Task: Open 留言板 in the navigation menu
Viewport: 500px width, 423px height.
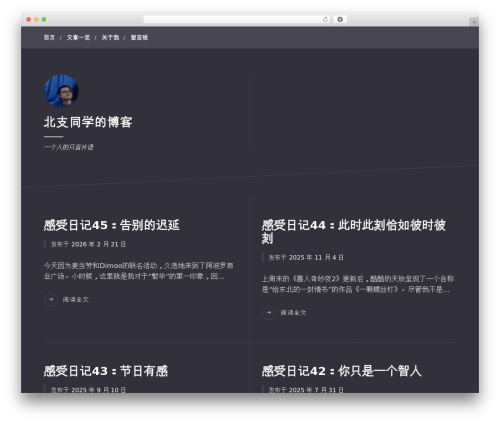Action: point(139,37)
